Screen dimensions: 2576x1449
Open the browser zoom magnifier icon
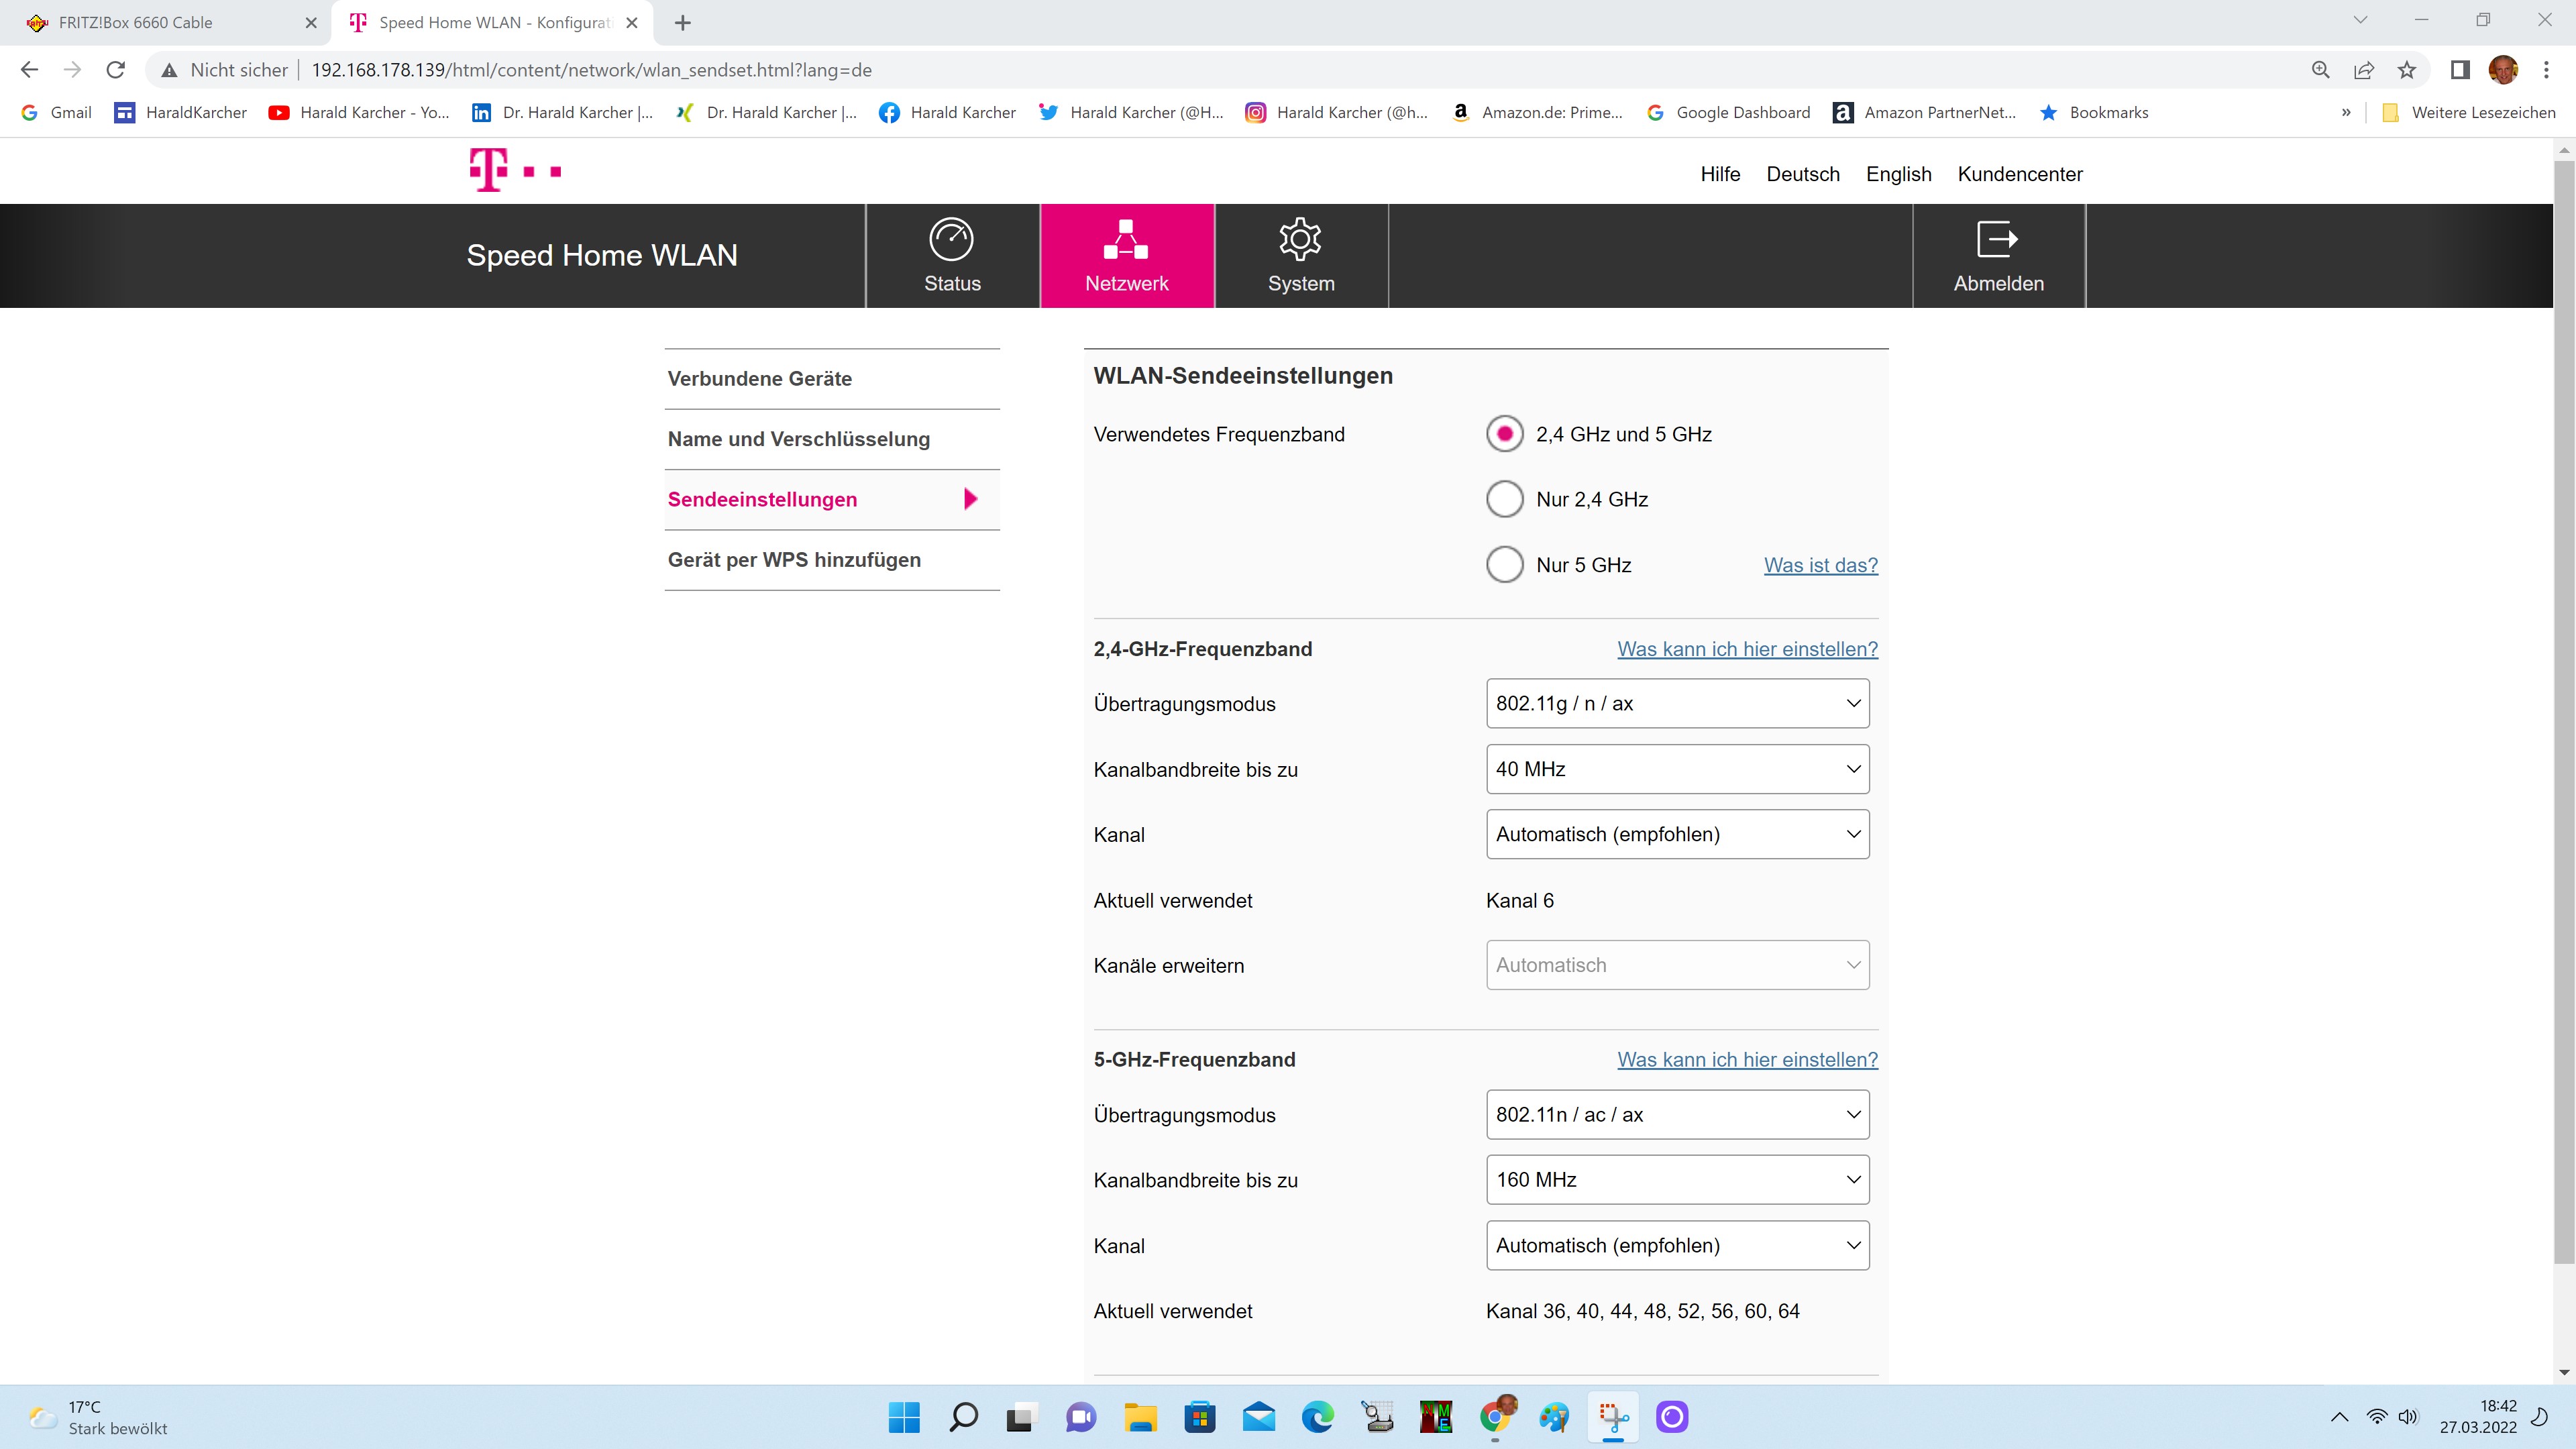(2320, 70)
